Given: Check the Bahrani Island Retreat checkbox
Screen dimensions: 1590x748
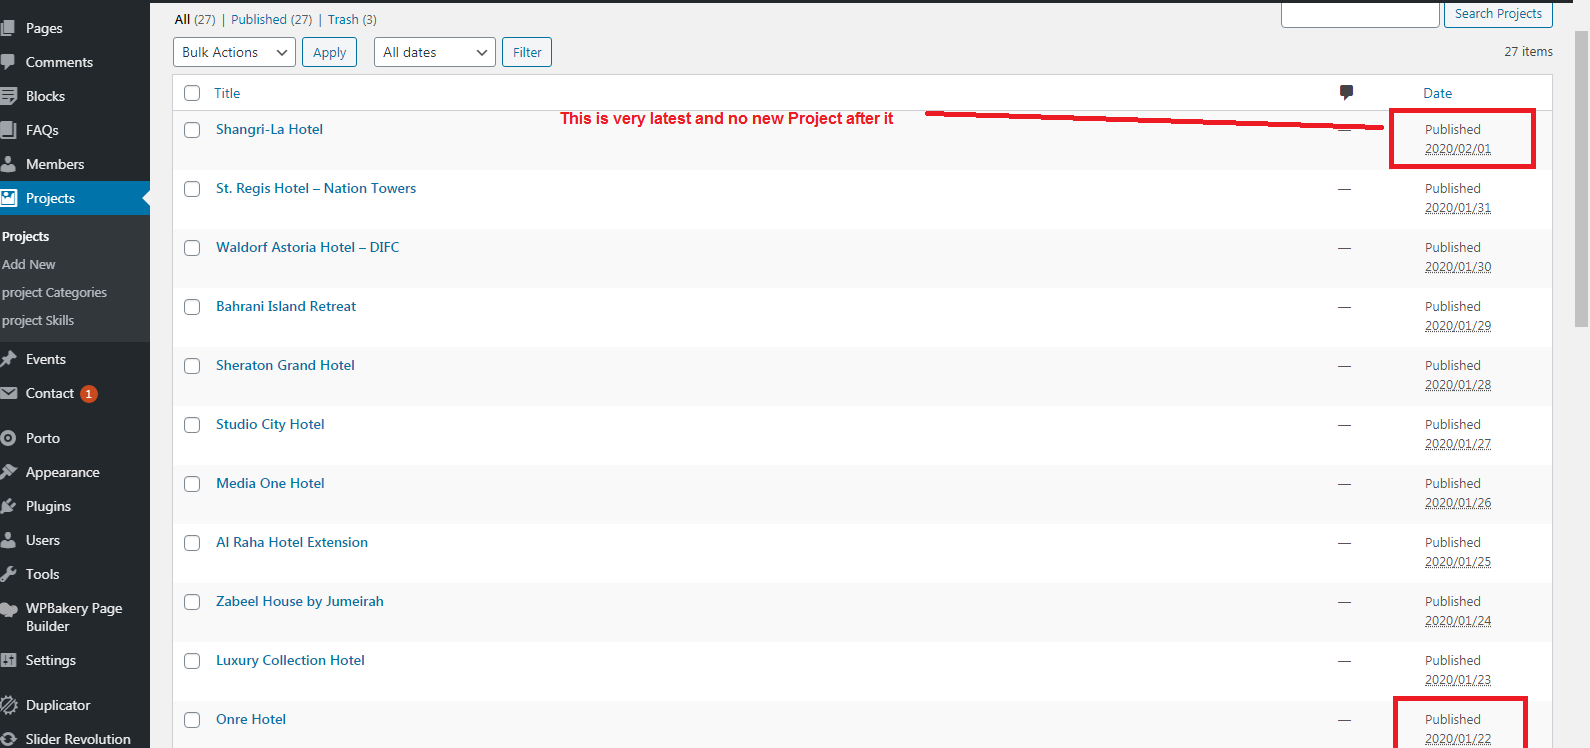Looking at the screenshot, I should [192, 307].
